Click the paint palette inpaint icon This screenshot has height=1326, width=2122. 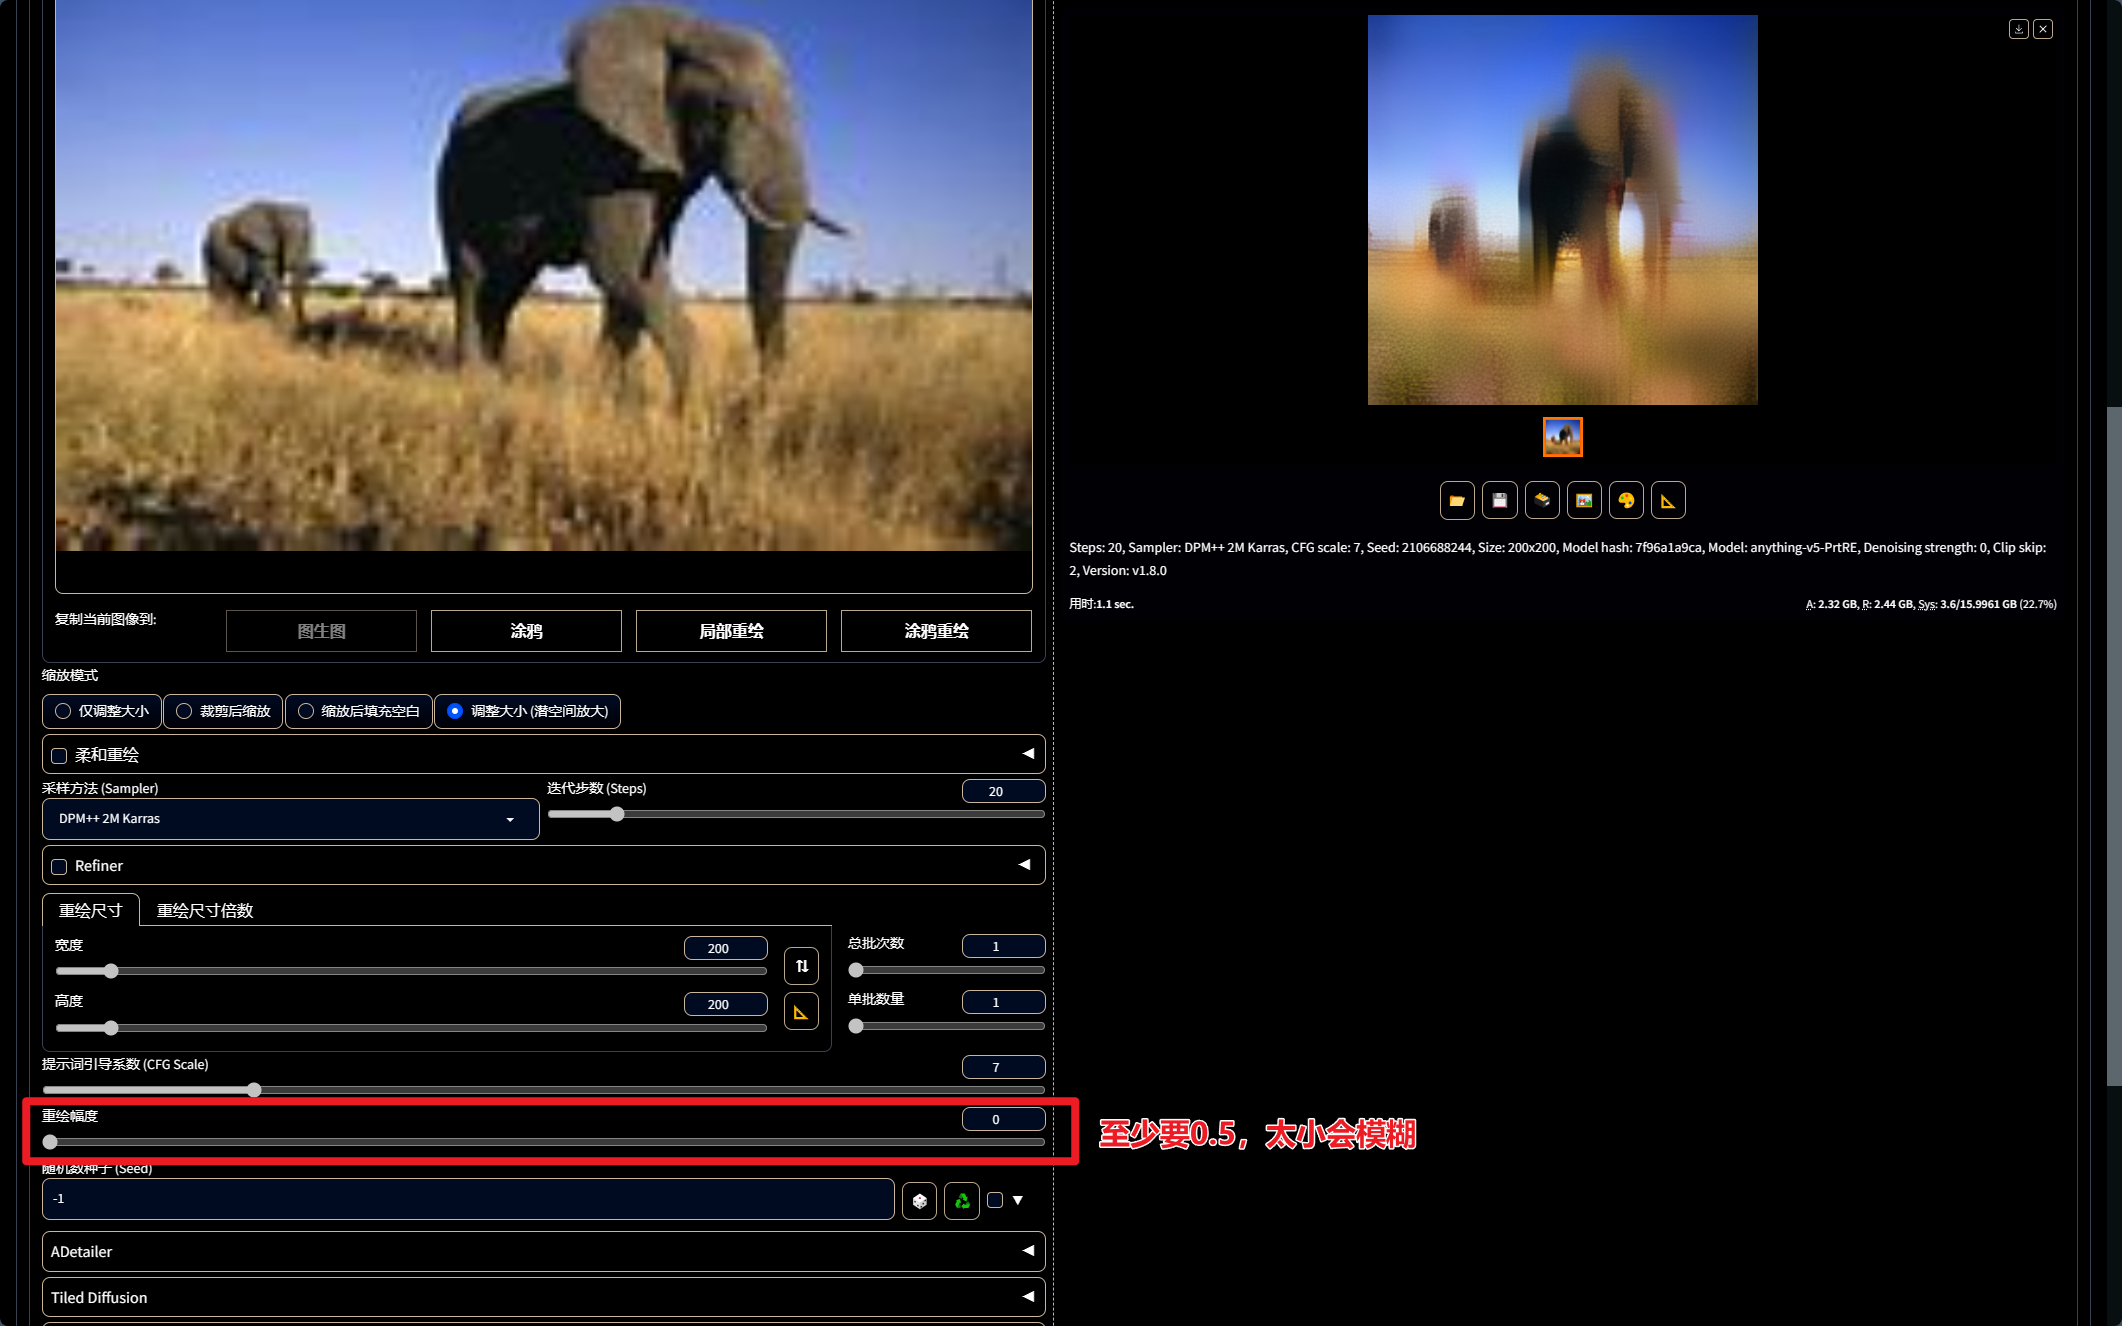[x=1626, y=500]
